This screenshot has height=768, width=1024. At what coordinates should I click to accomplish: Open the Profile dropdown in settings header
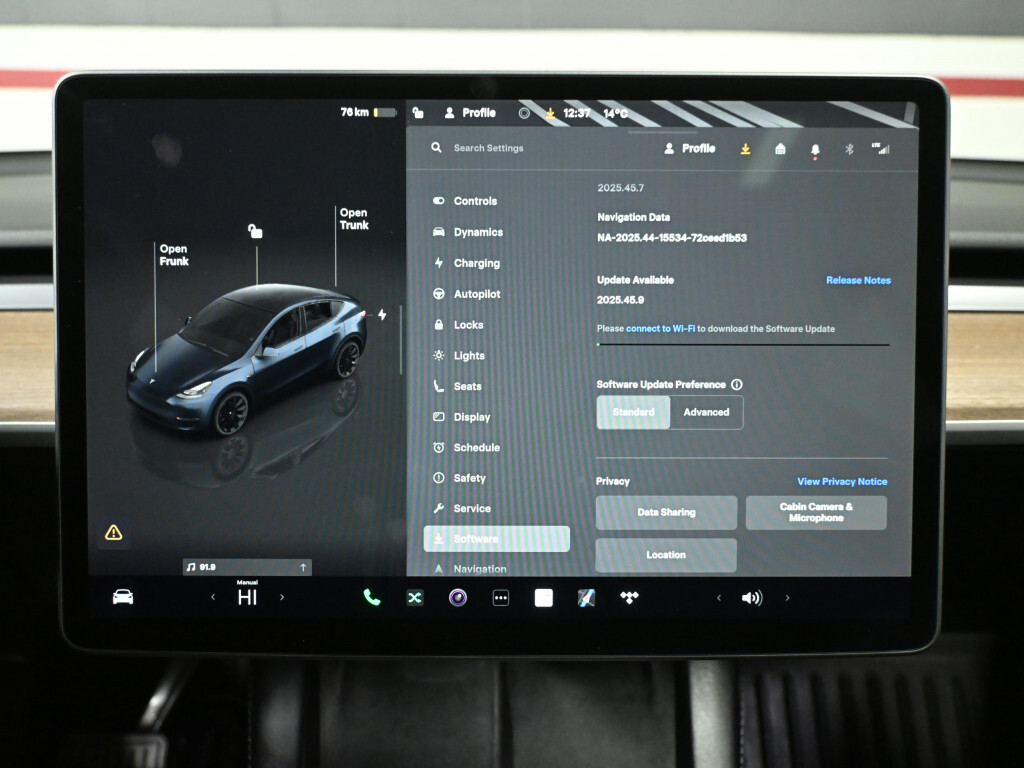tap(689, 148)
